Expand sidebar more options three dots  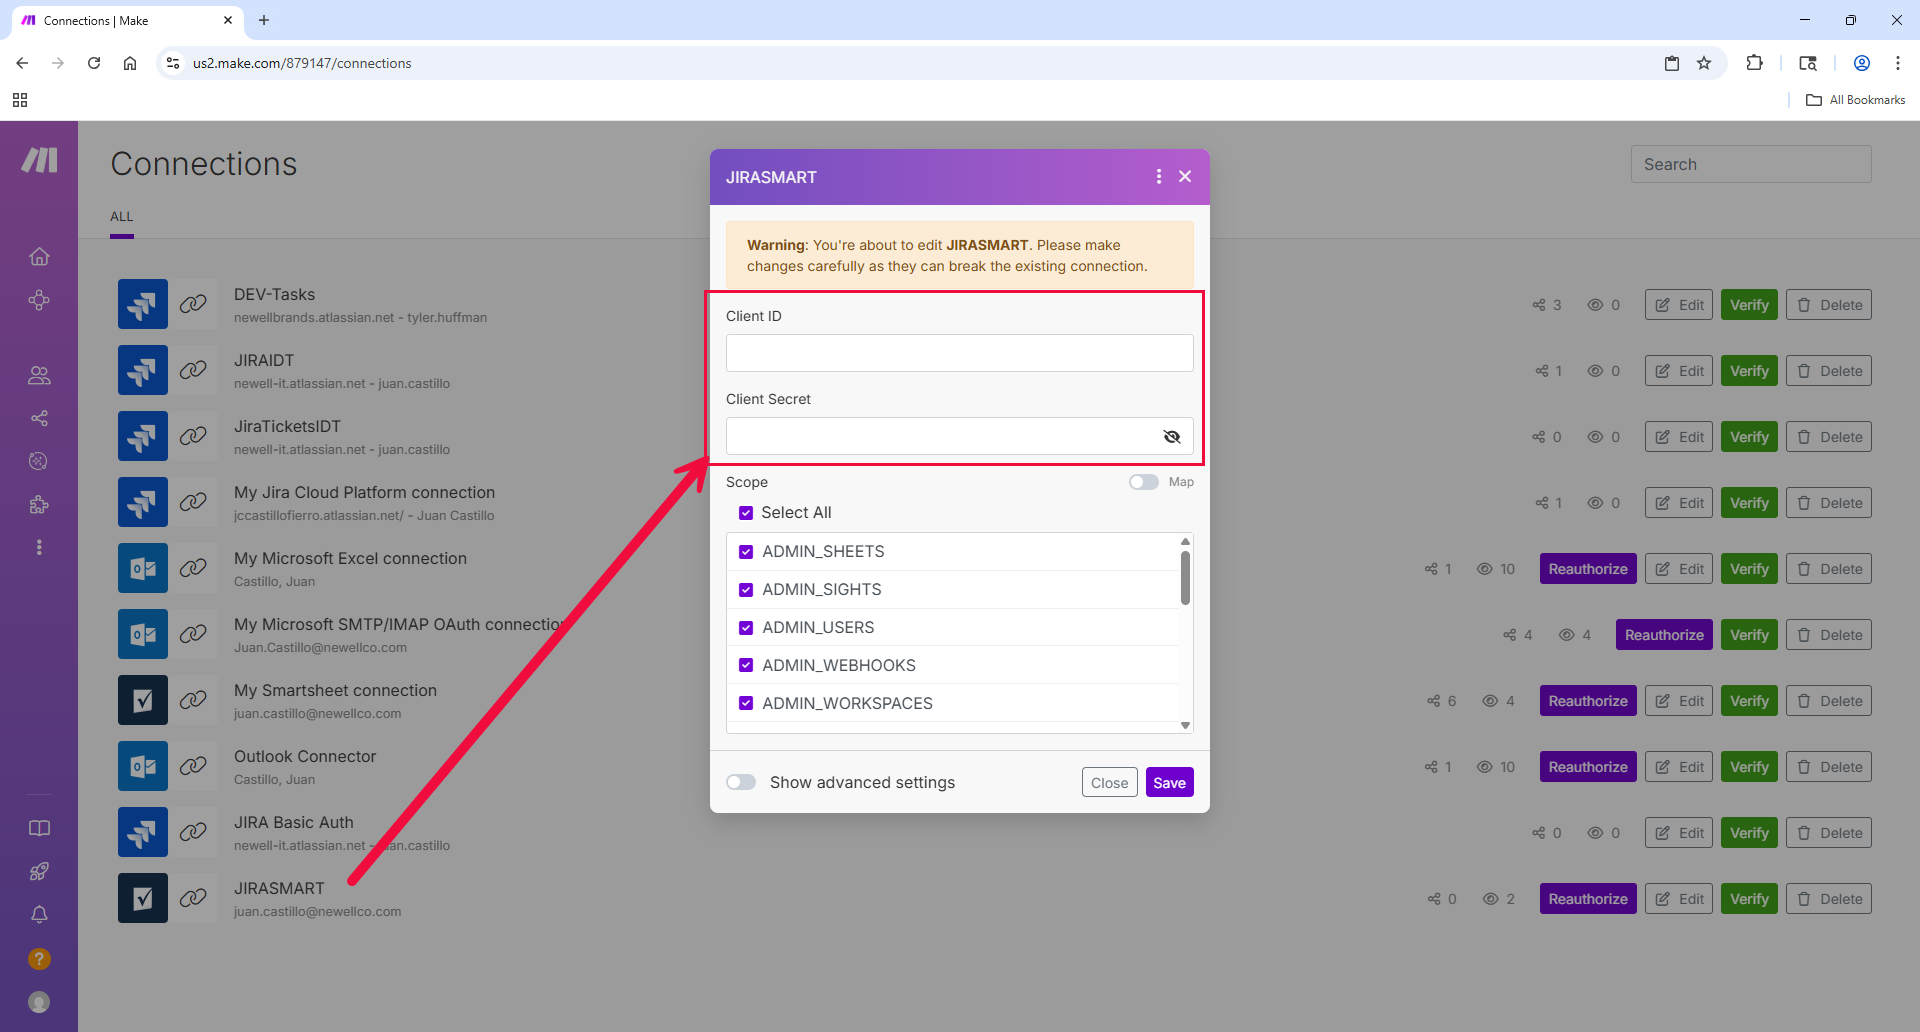point(39,548)
